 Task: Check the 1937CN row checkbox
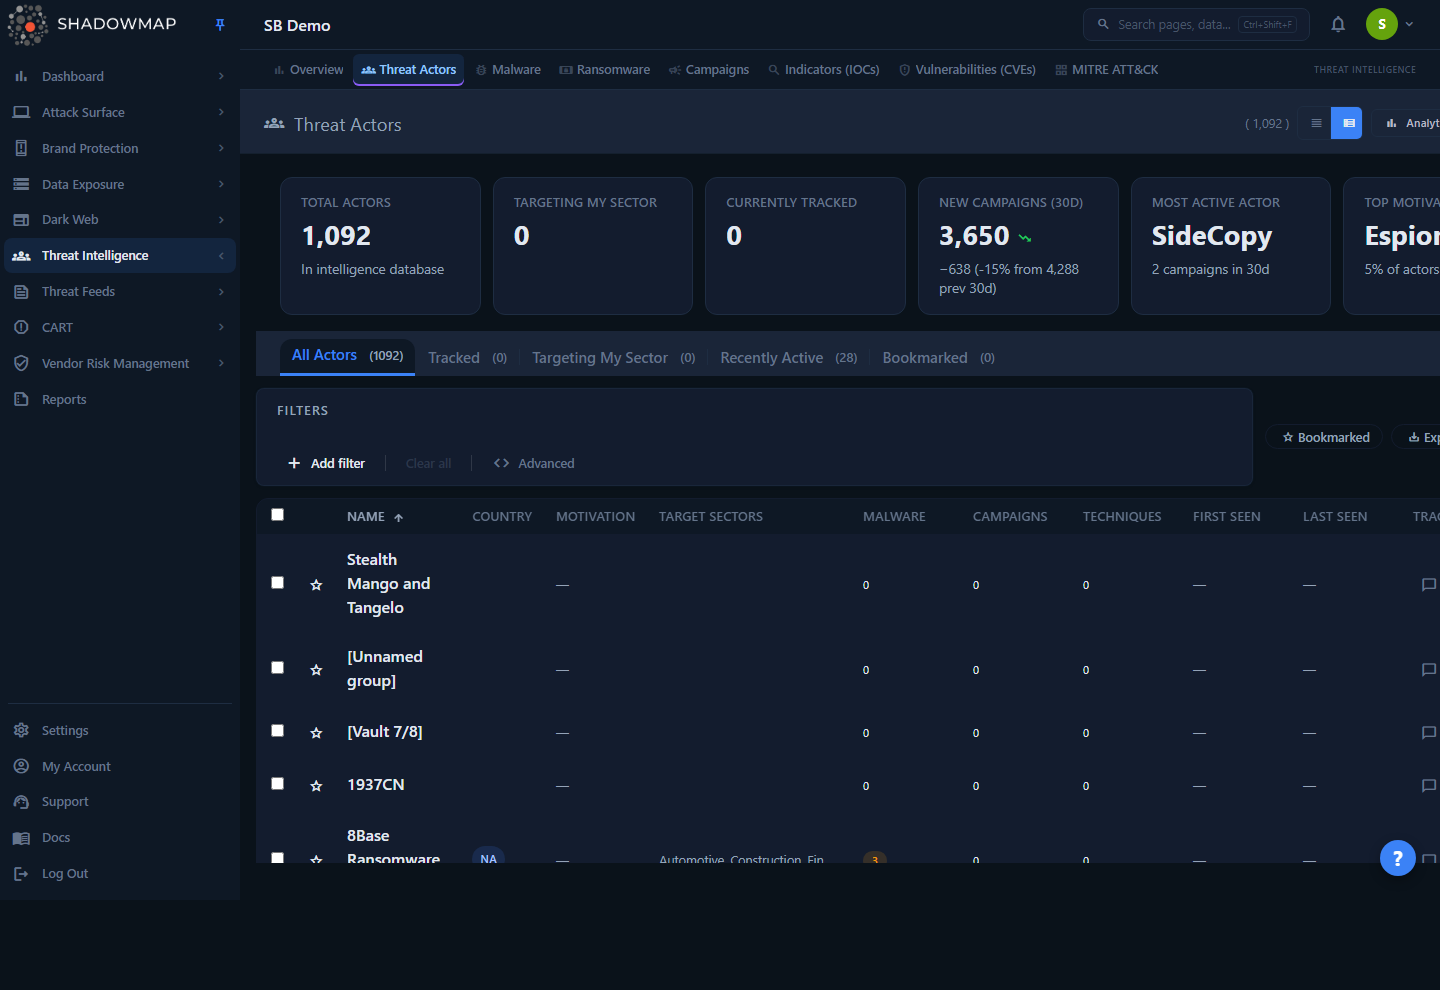click(278, 784)
